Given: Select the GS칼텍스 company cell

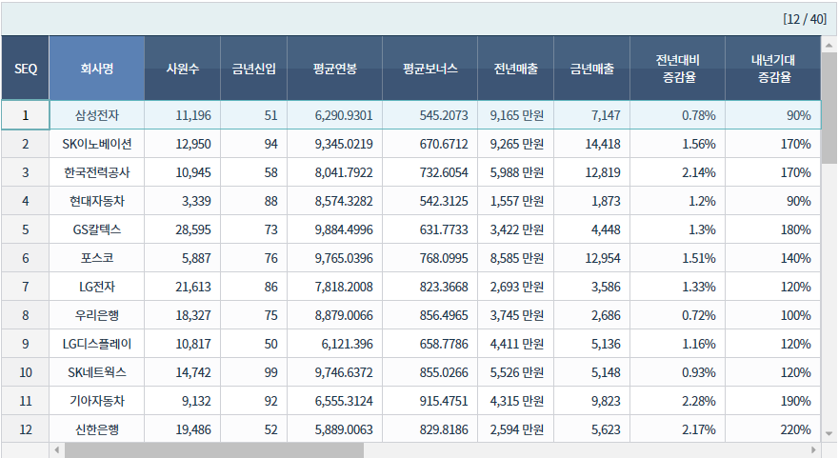Looking at the screenshot, I should click(97, 230).
